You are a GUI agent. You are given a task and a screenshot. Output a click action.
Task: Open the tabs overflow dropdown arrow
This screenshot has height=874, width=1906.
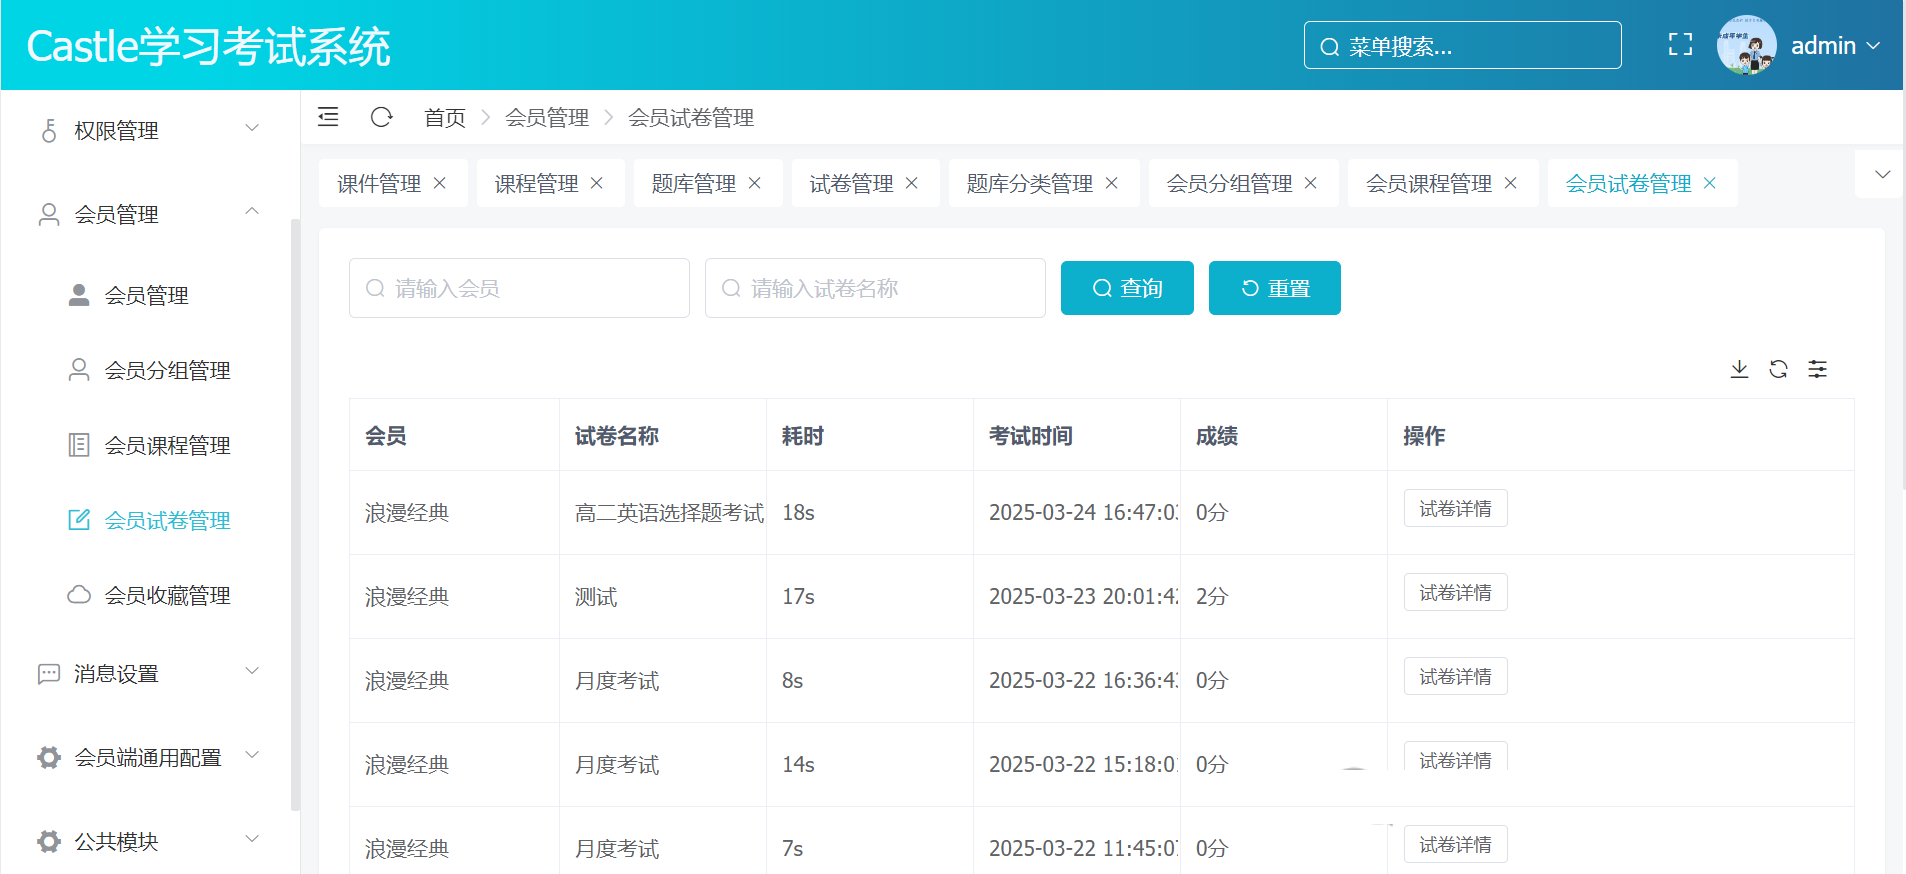[1882, 174]
